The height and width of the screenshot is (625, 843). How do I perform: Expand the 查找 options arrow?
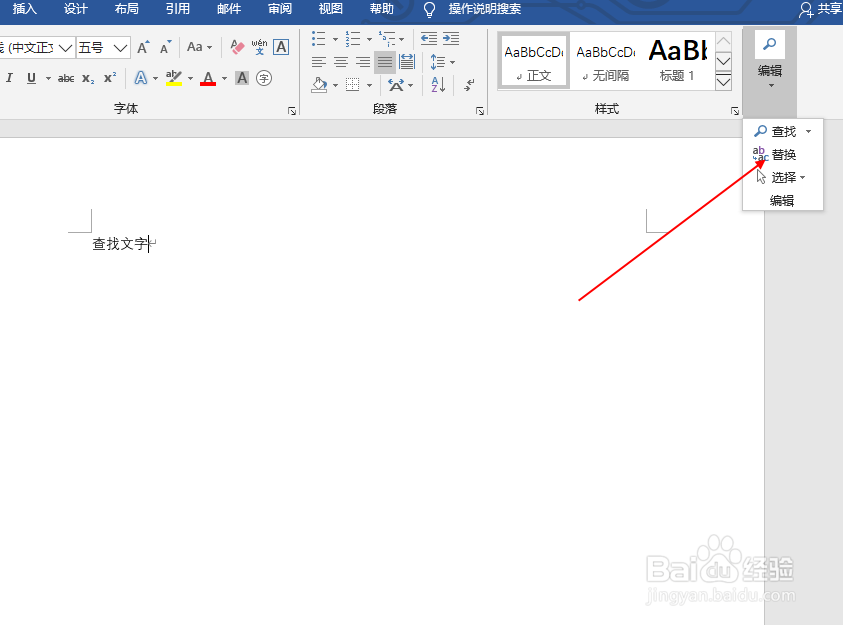(809, 132)
